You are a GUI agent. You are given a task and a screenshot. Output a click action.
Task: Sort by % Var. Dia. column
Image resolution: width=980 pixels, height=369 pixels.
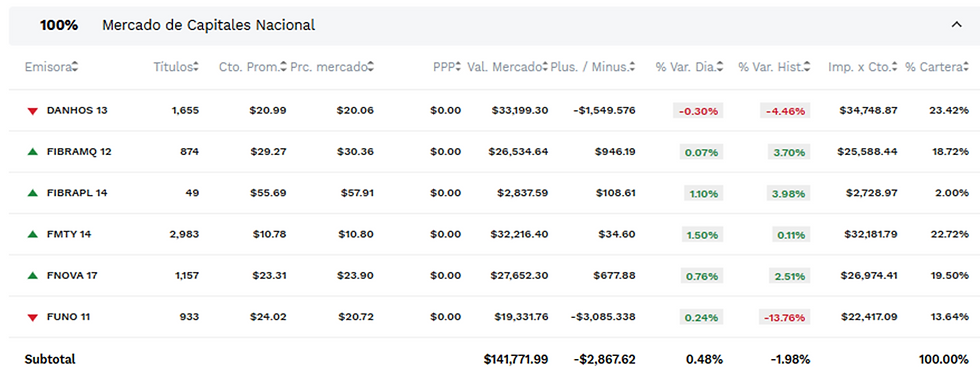(689, 67)
